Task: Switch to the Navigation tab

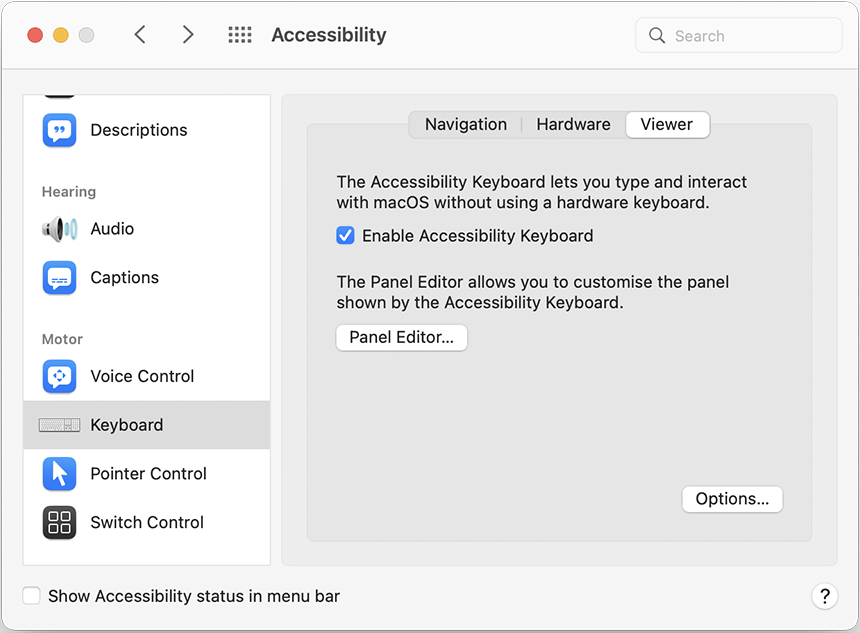Action: pyautogui.click(x=464, y=124)
